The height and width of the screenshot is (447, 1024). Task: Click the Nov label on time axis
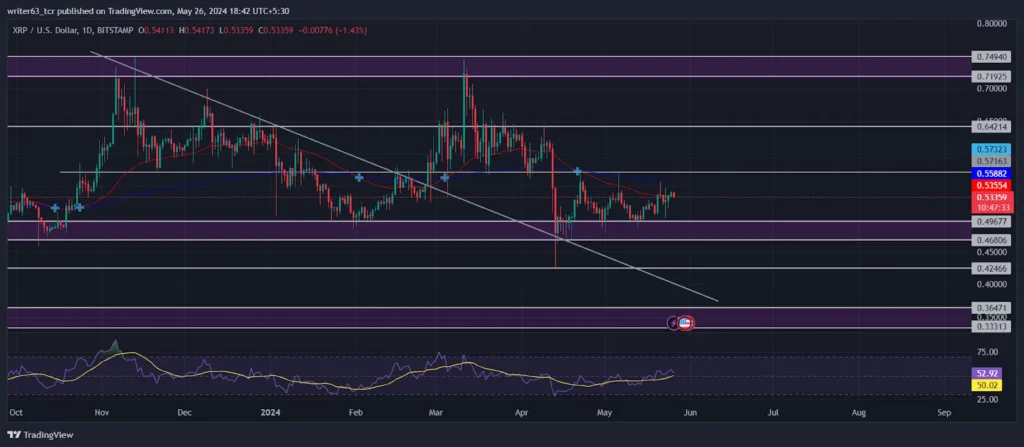click(101, 413)
